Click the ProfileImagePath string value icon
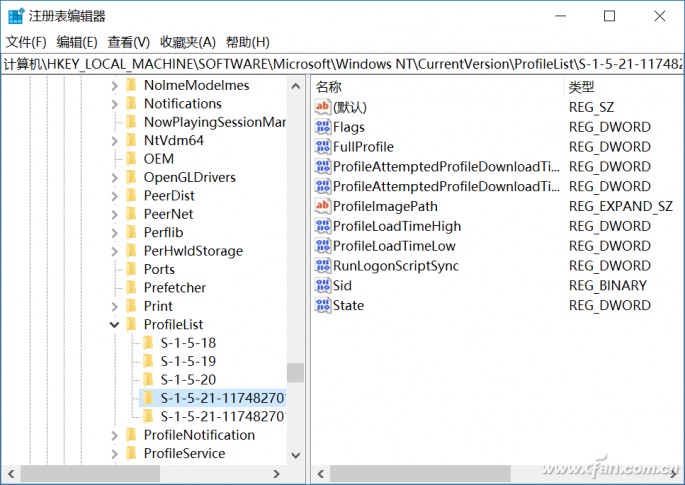 point(322,206)
